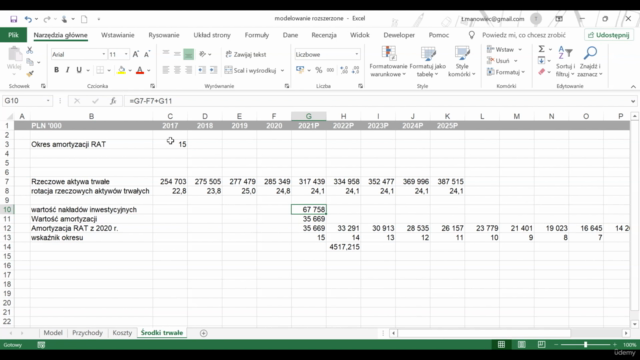Viewport: 640px width, 360px height.
Task: Open Znajdź i zaznacz menu
Action: point(590,61)
